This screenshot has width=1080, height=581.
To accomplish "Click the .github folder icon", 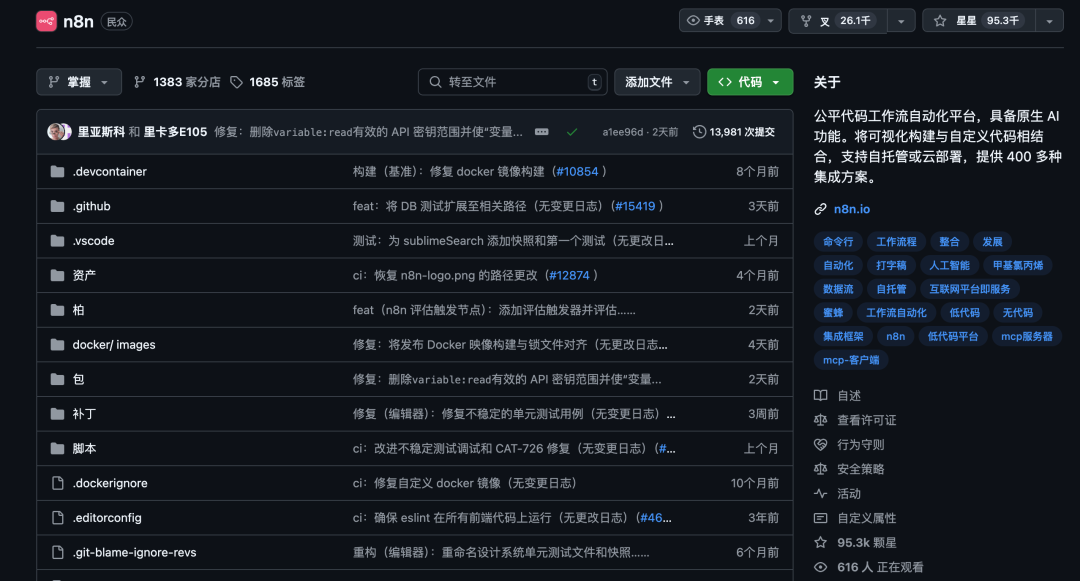I will pos(58,206).
